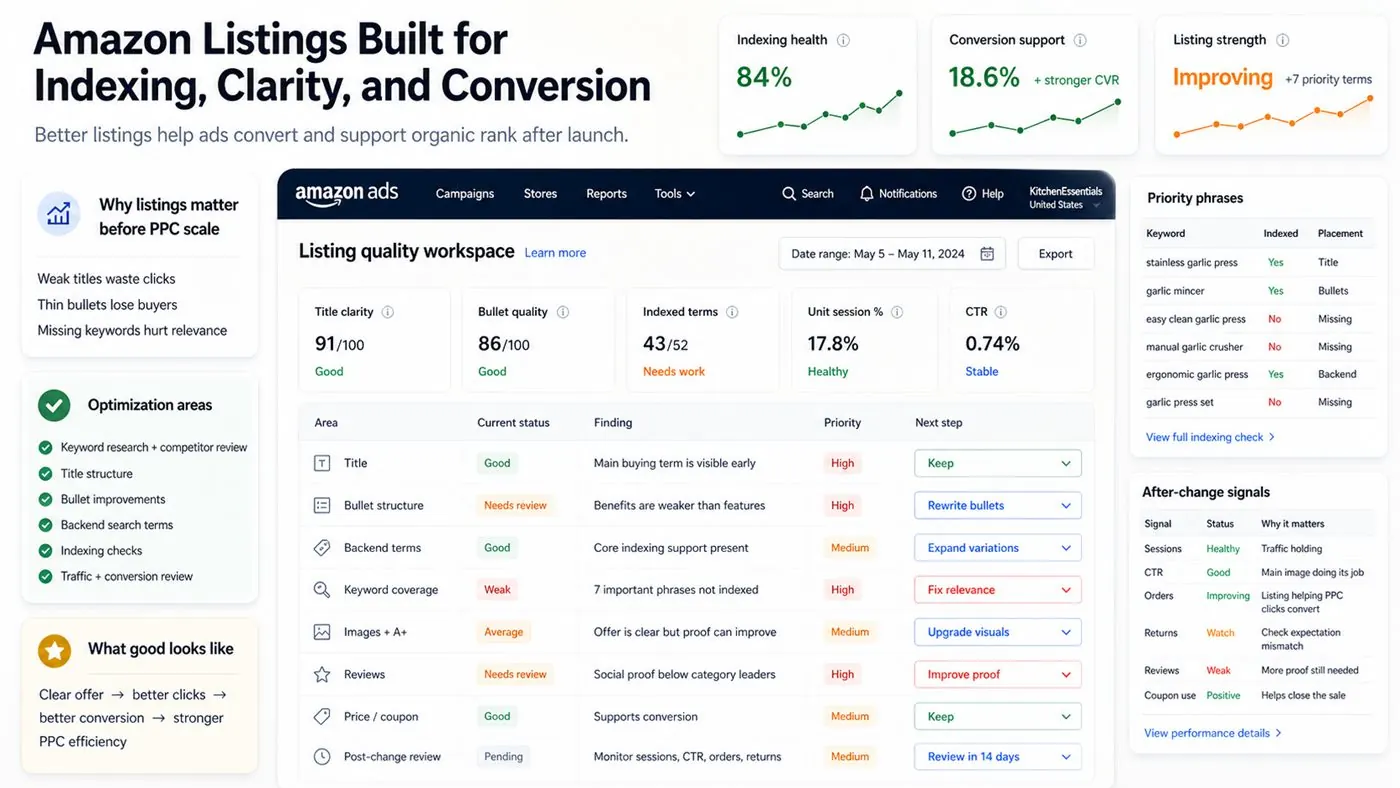Image resolution: width=1400 pixels, height=788 pixels.
Task: Follow the Learn more link
Action: point(555,253)
